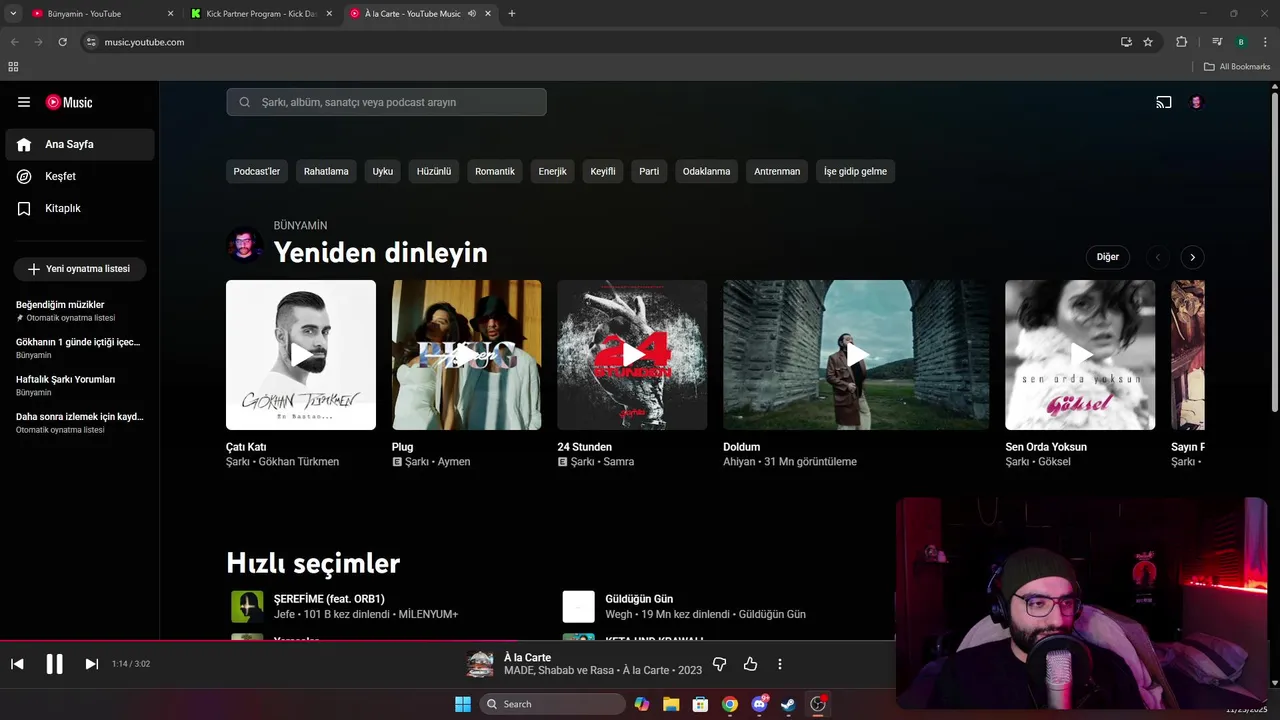Screen dimensions: 1280x720
Task: Select the Antrenman mood chip
Action: point(777,171)
